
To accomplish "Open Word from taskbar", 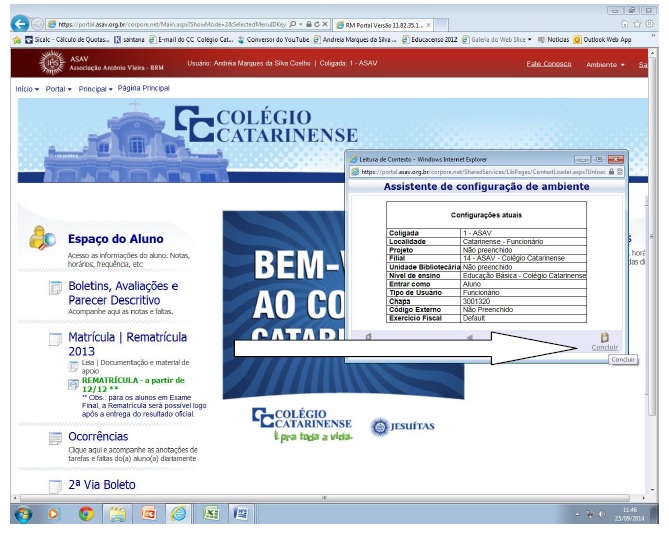I will point(241,514).
